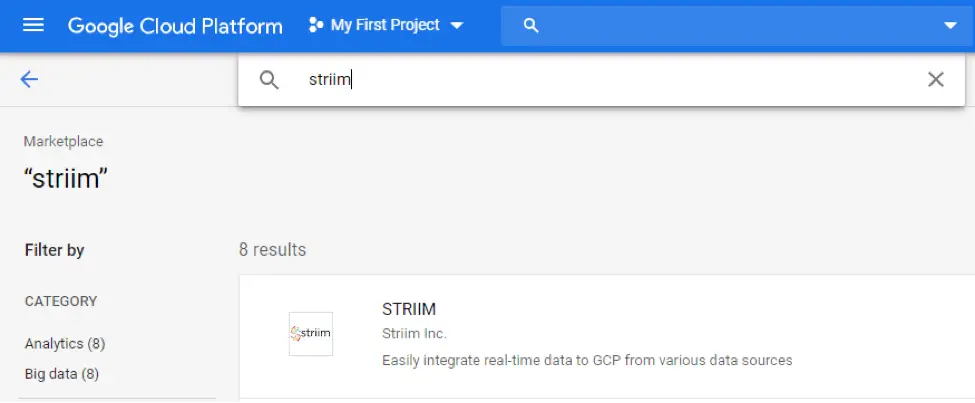Open the STRIIM listing title
This screenshot has height=403, width=975.
409,309
